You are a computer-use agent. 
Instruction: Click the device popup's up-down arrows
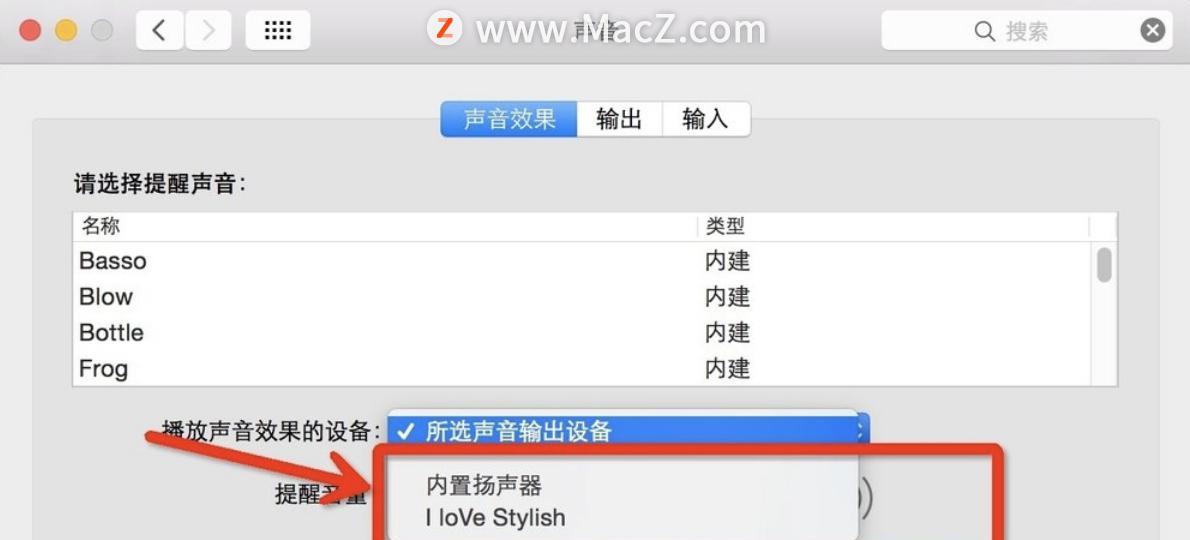coord(861,431)
